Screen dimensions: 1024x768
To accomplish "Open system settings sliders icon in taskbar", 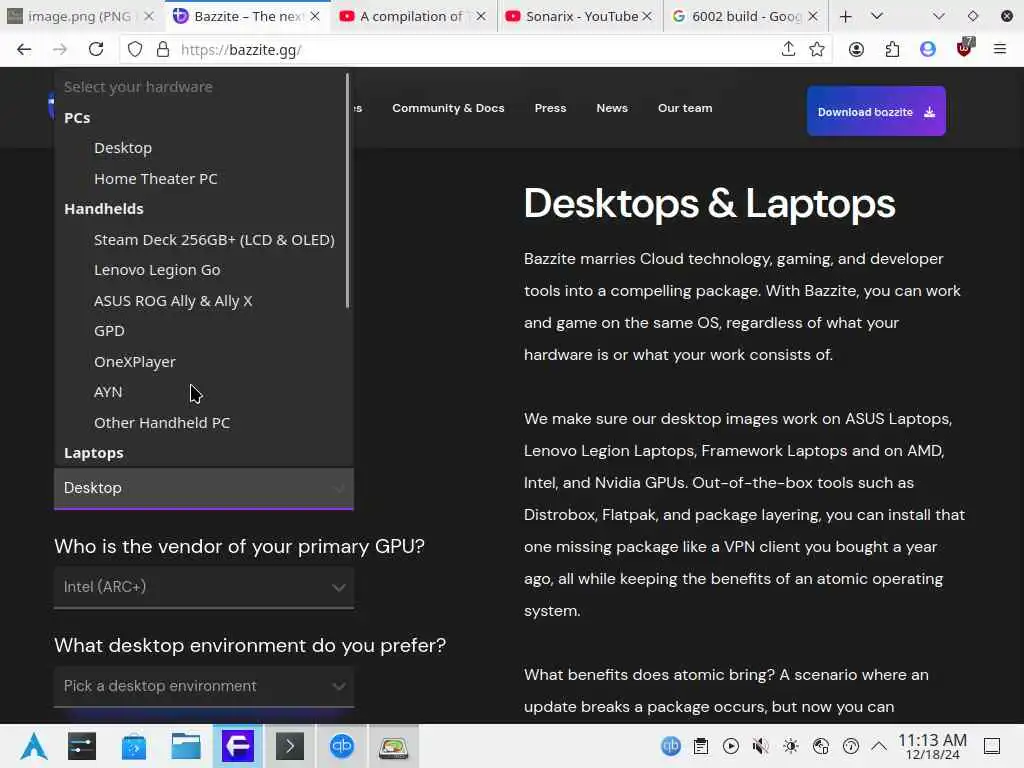I will pos(82,746).
